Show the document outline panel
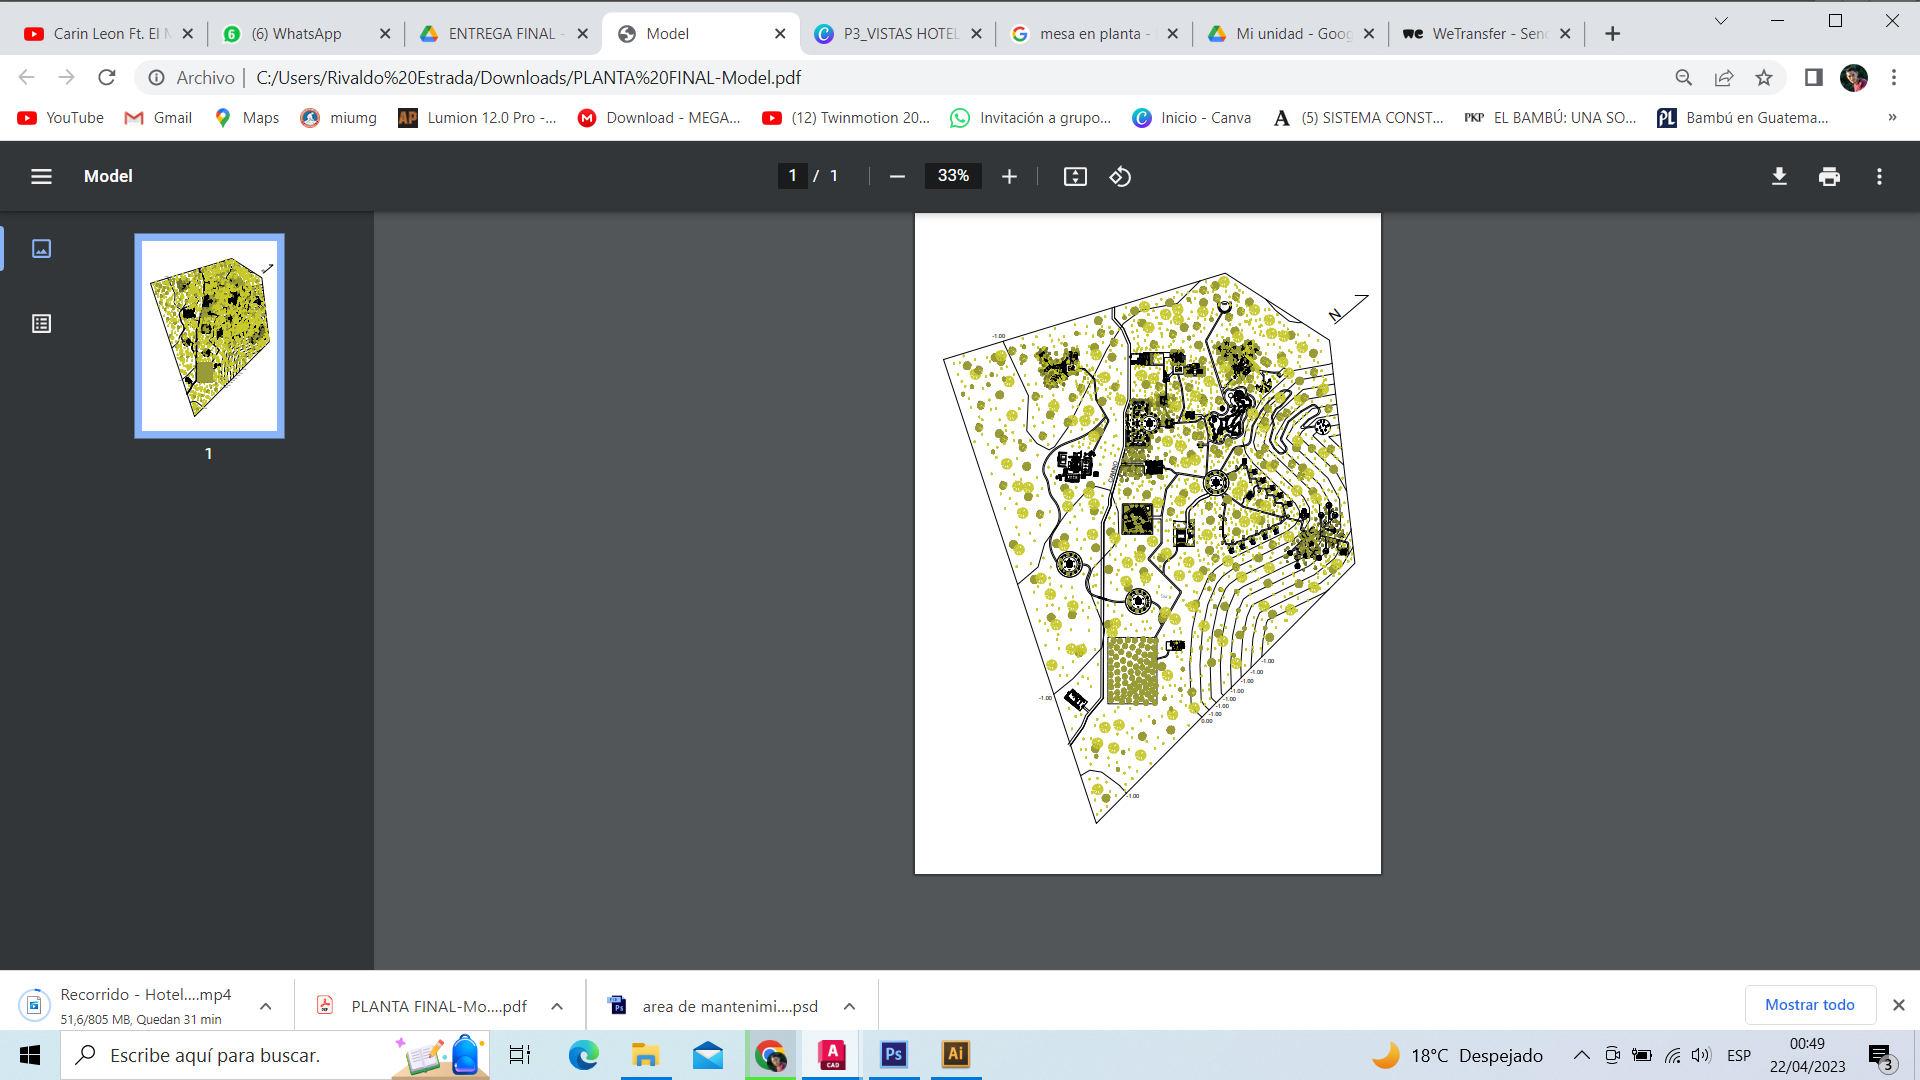 pos(41,323)
